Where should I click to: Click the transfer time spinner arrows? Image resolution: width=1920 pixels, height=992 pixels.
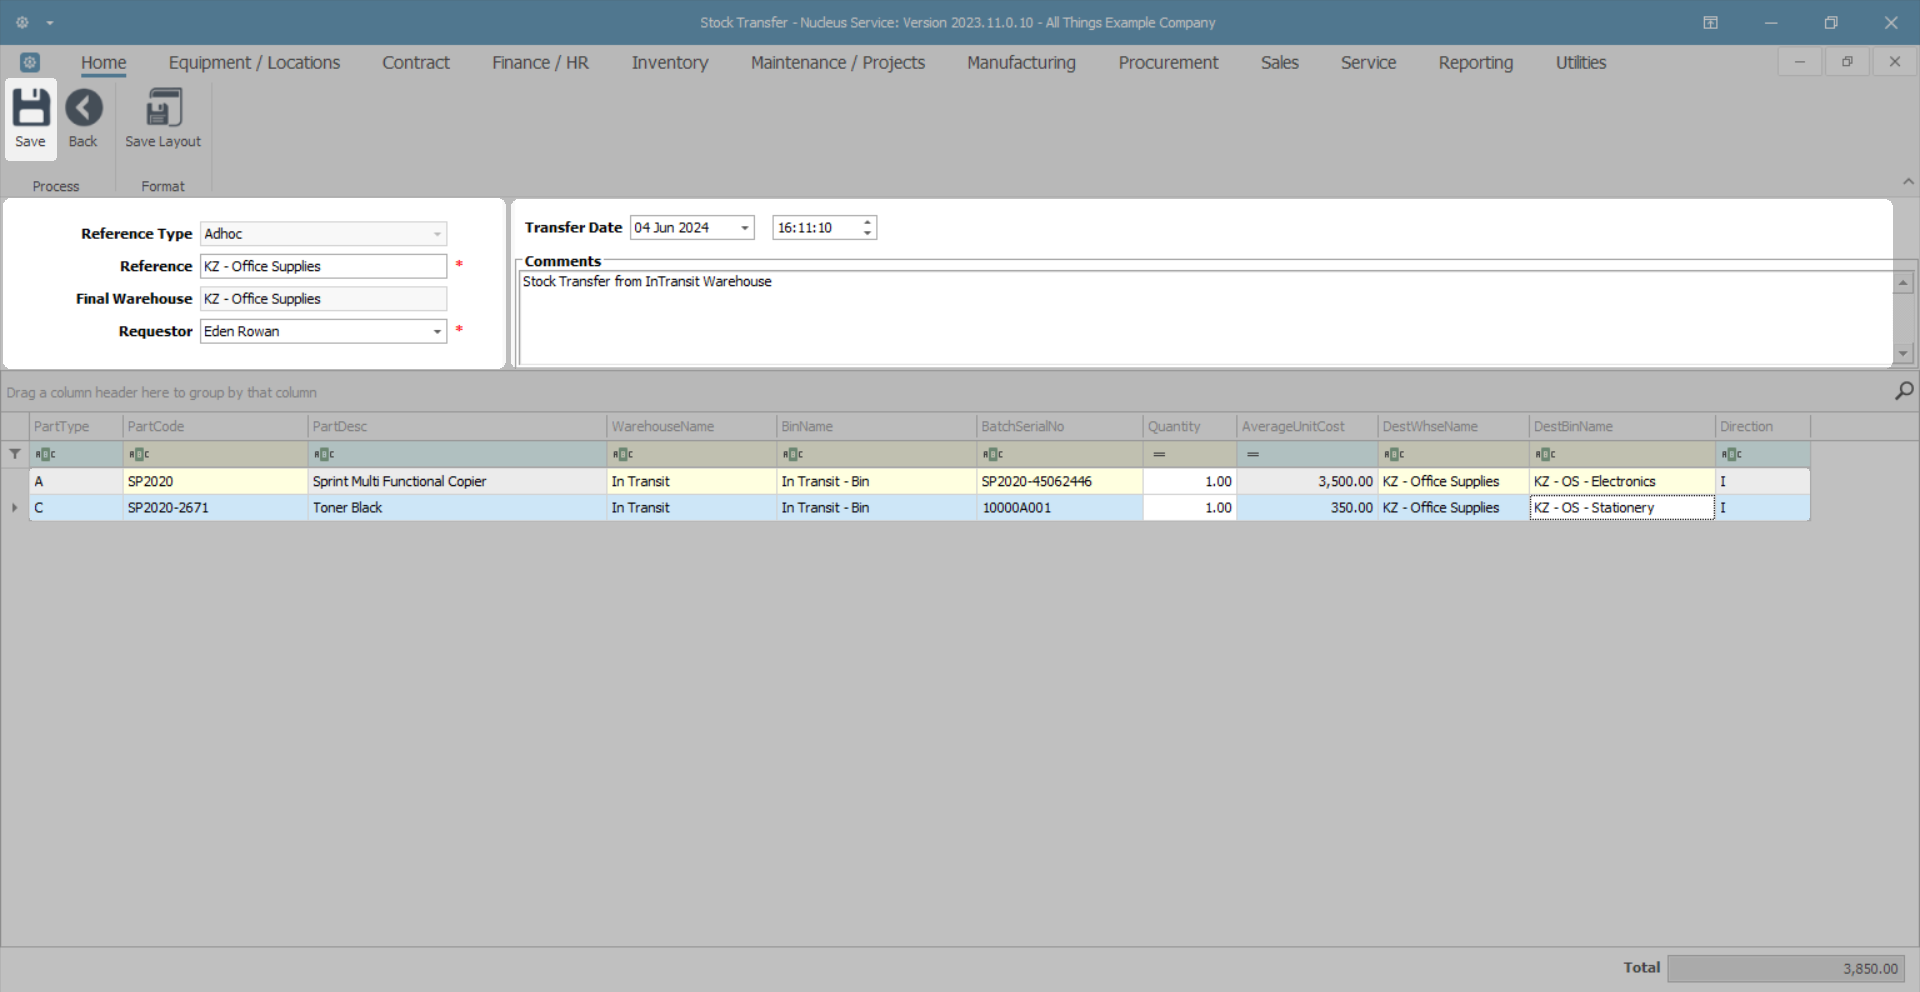867,228
